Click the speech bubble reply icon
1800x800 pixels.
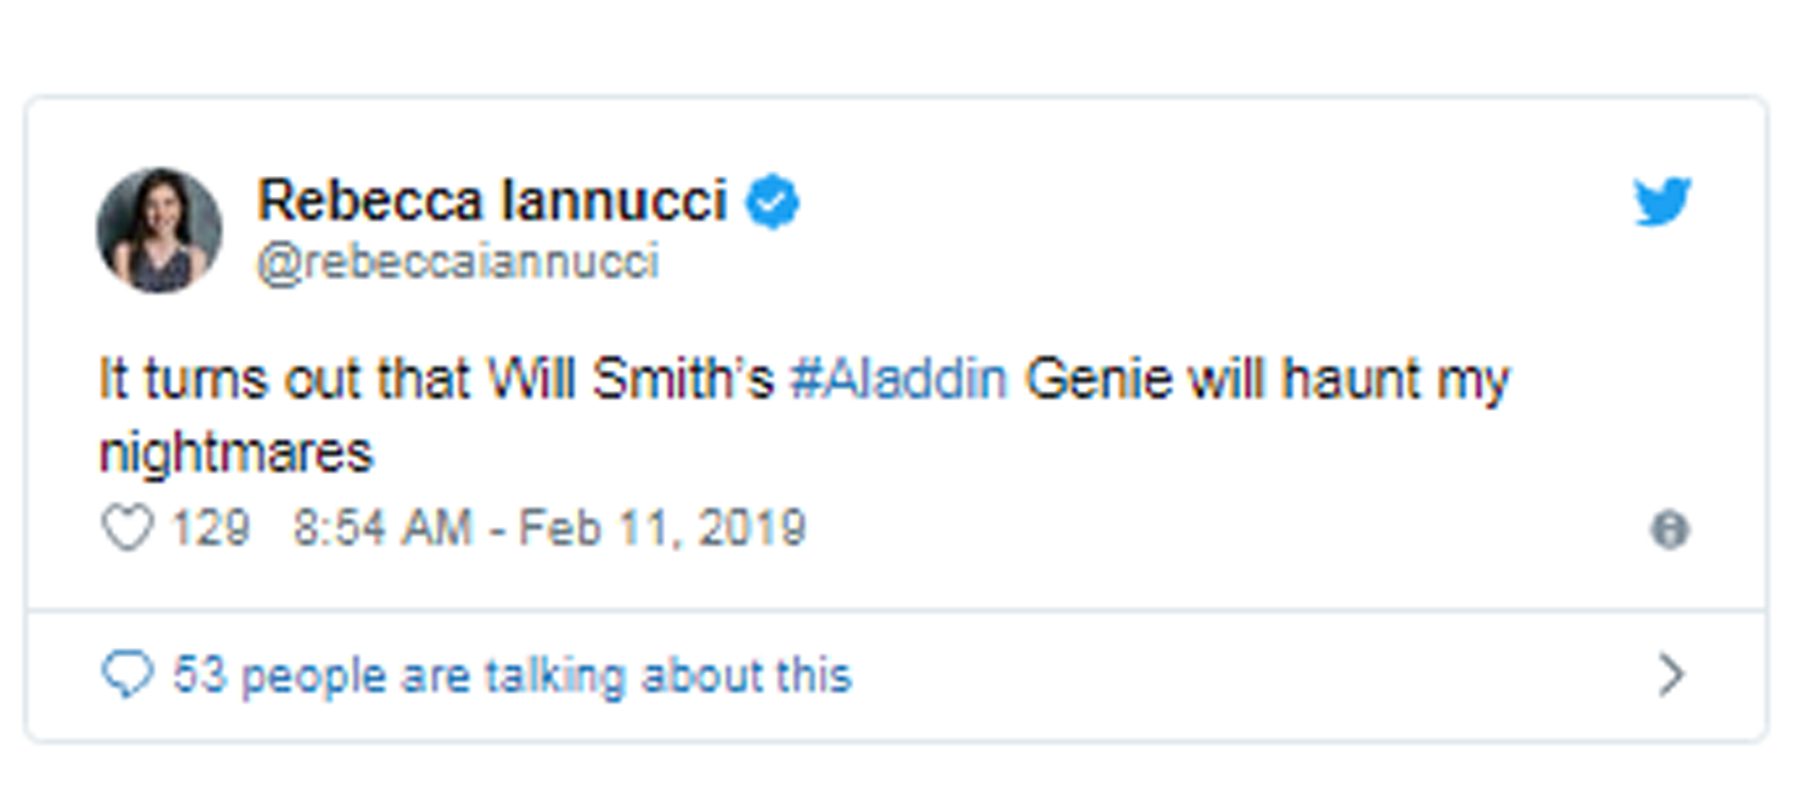click(x=127, y=675)
